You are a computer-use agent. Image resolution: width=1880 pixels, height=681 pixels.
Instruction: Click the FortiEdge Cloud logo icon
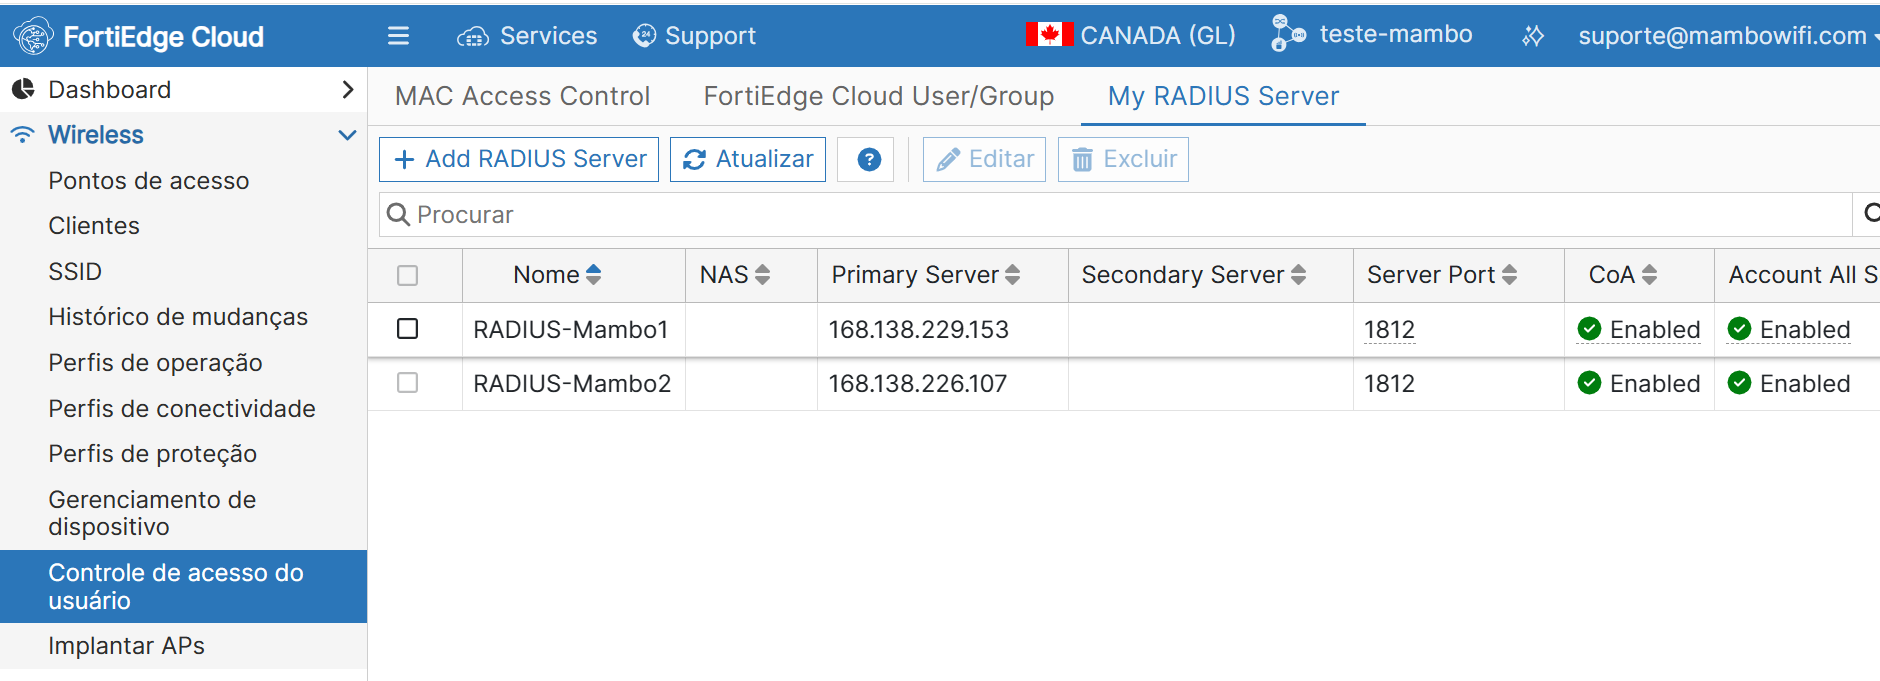33,36
